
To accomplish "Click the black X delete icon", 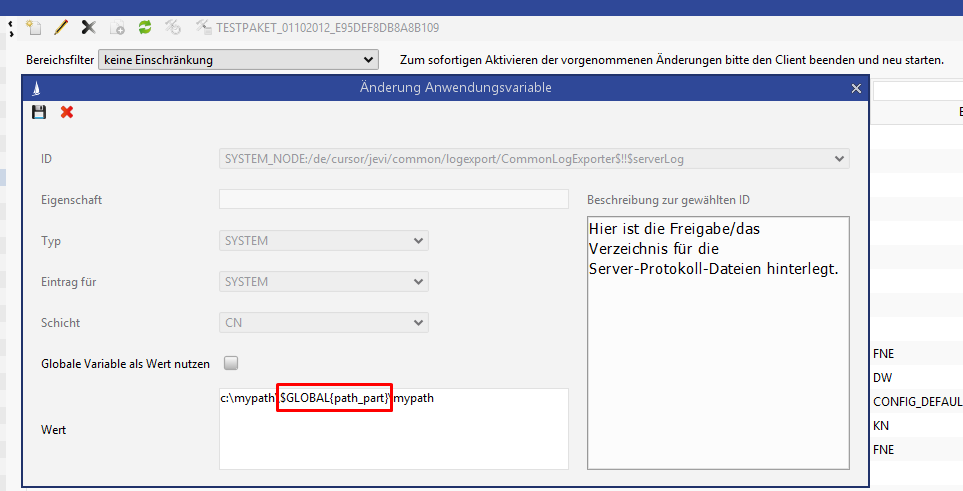I will (89, 28).
